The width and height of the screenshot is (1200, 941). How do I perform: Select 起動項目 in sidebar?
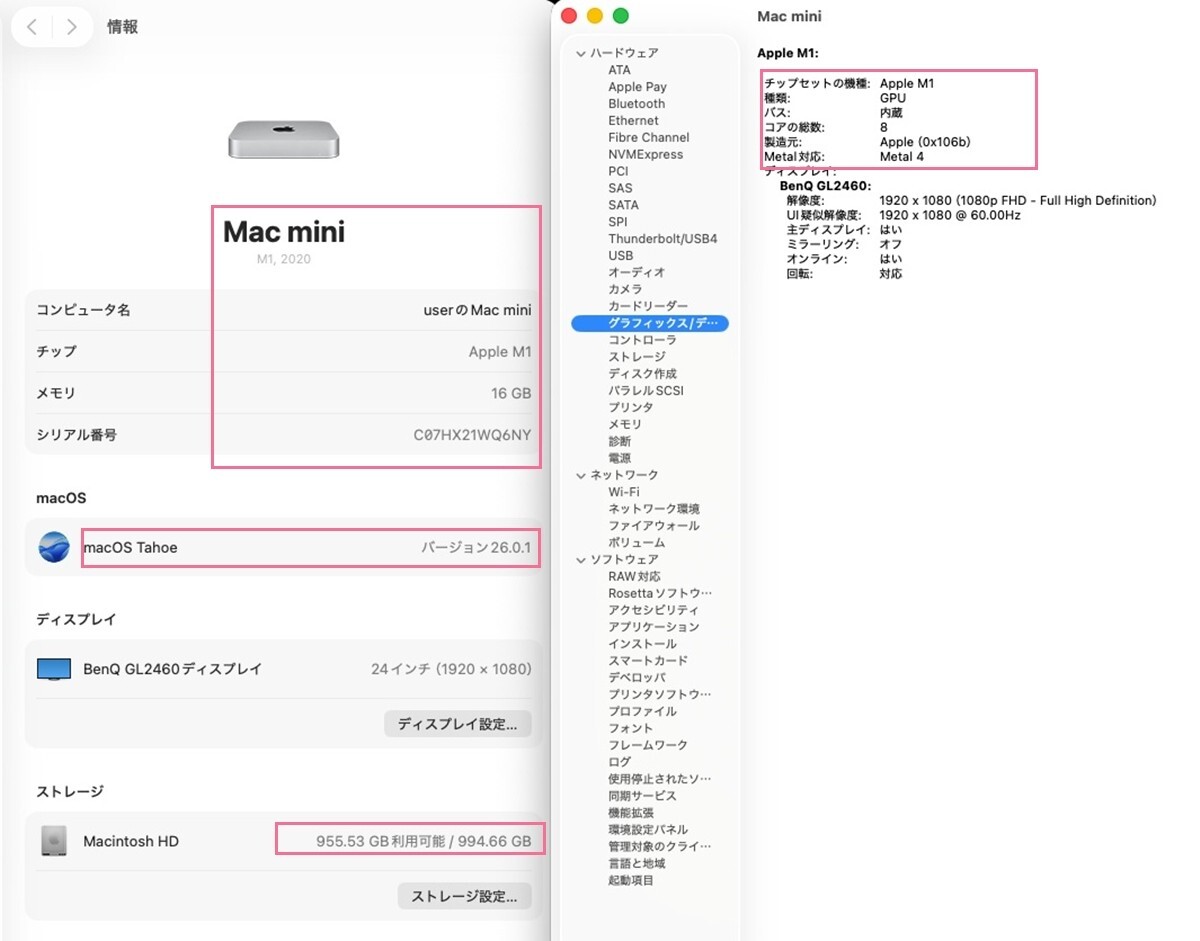click(x=630, y=881)
